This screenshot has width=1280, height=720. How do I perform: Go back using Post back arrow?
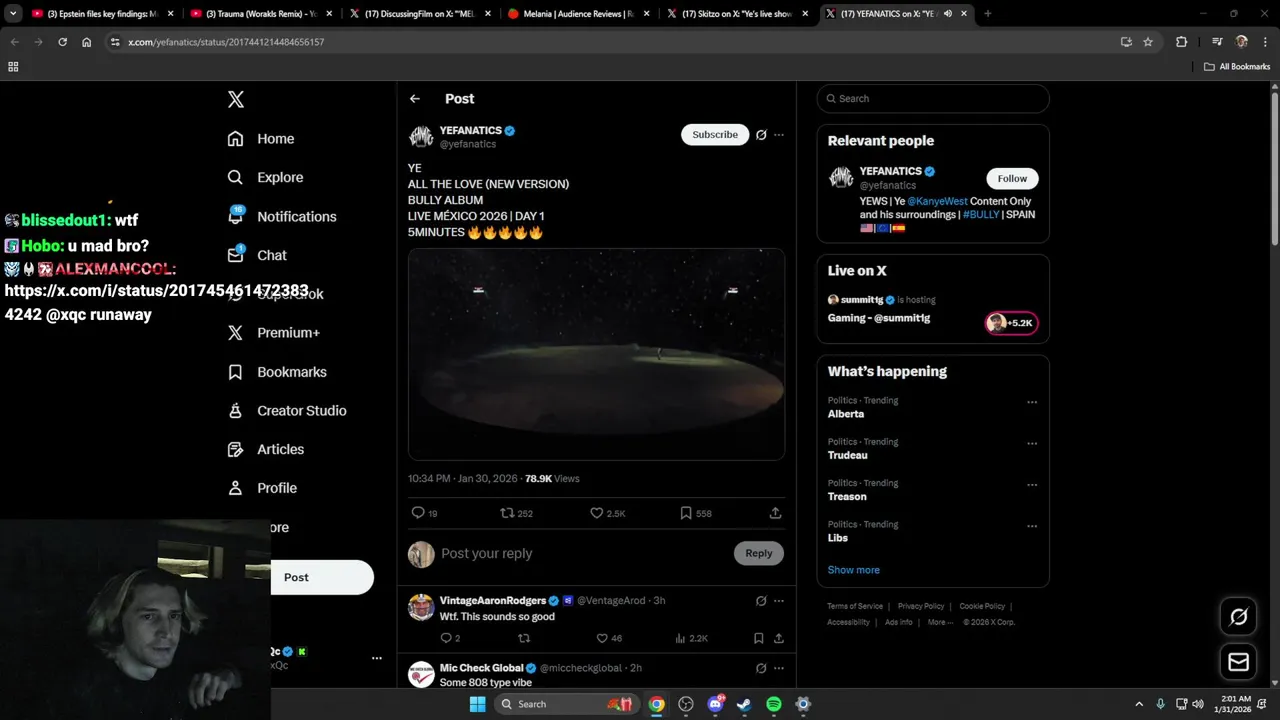coord(415,99)
